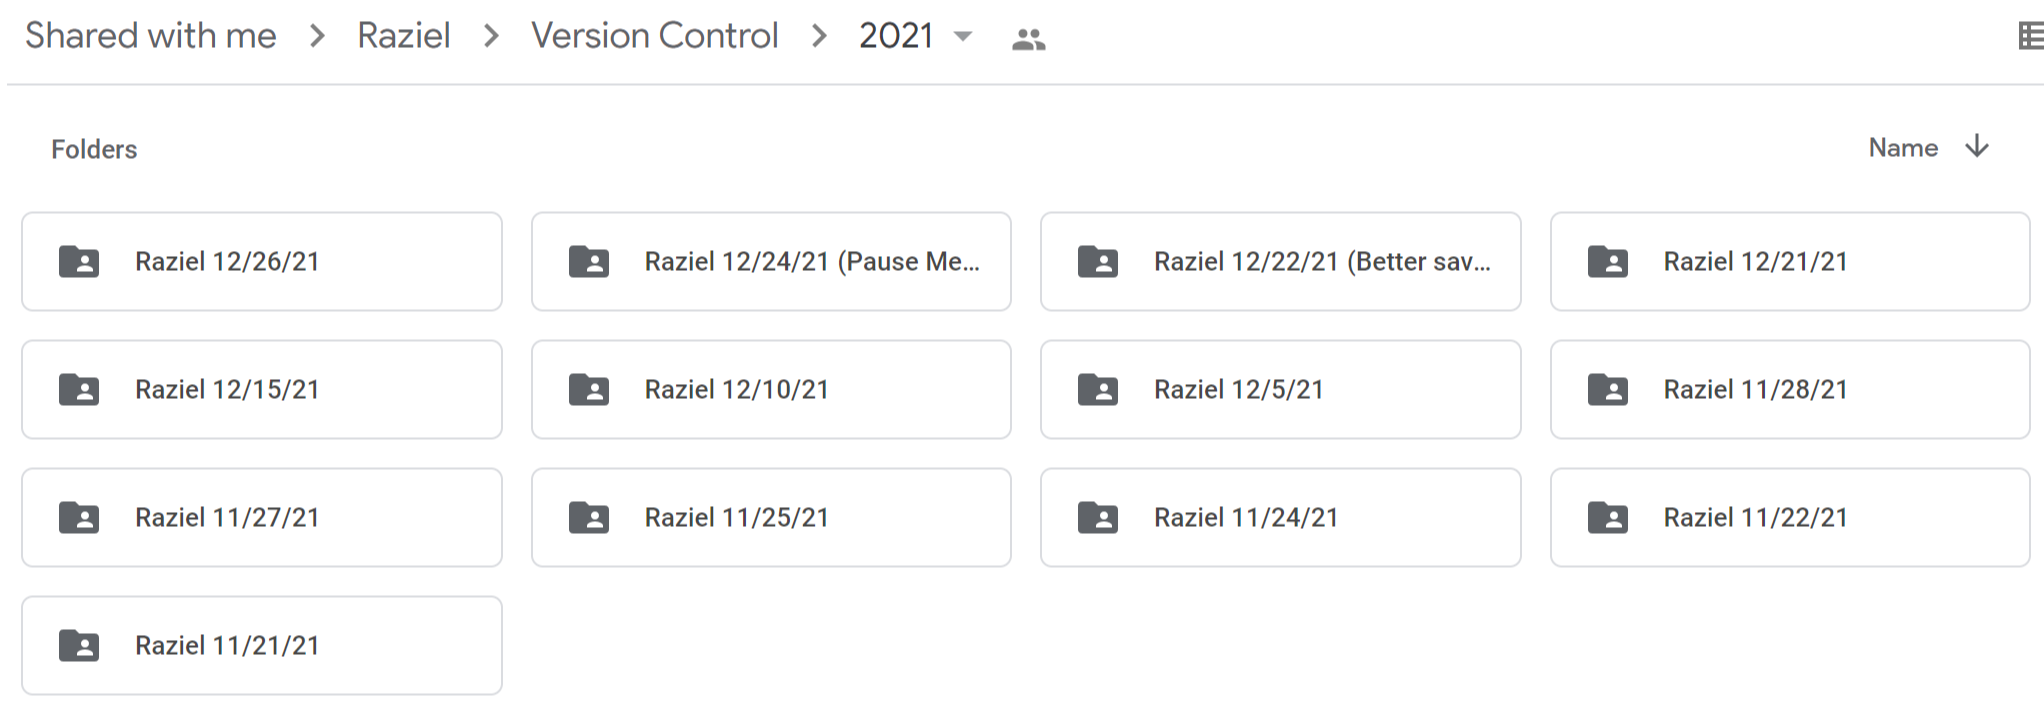
Task: Click the shared folder icon on Raziel 12/15/21
Action: coord(81,390)
